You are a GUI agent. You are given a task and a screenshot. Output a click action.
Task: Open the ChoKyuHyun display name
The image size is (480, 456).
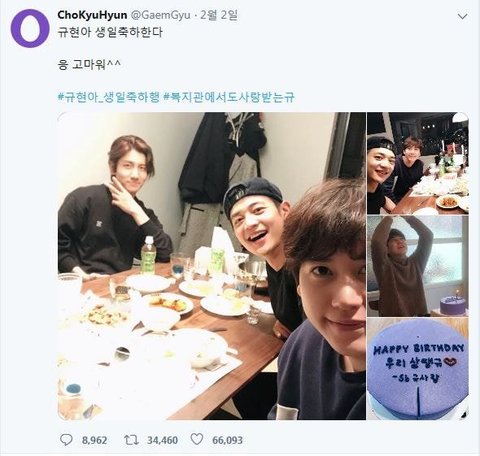coord(92,15)
